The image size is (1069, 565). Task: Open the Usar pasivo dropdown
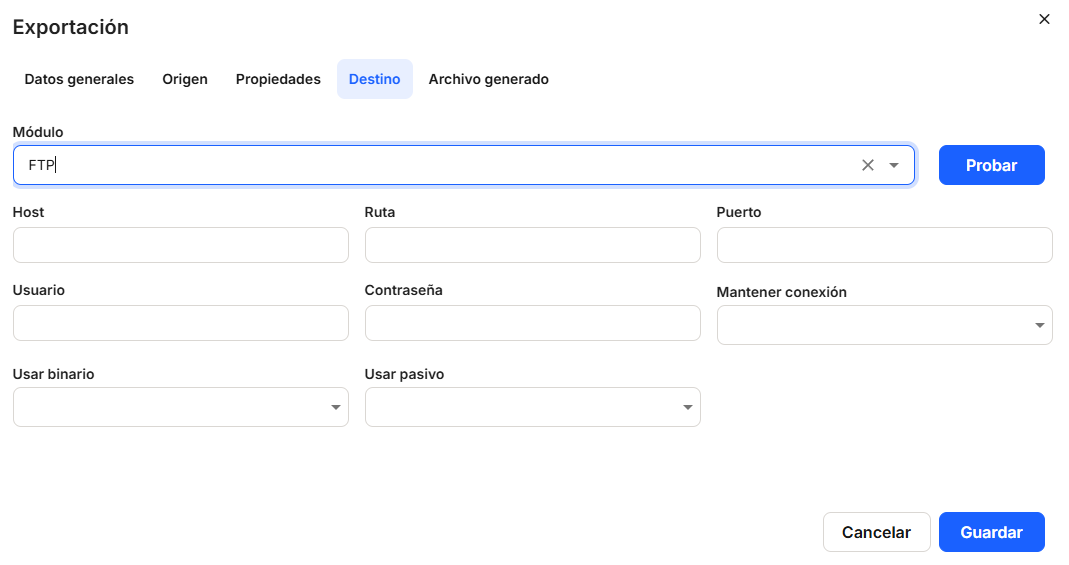pos(532,407)
